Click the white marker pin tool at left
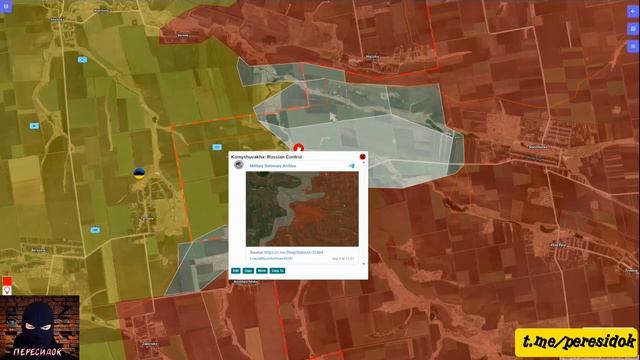The width and height of the screenshot is (640, 360). (x=7, y=290)
